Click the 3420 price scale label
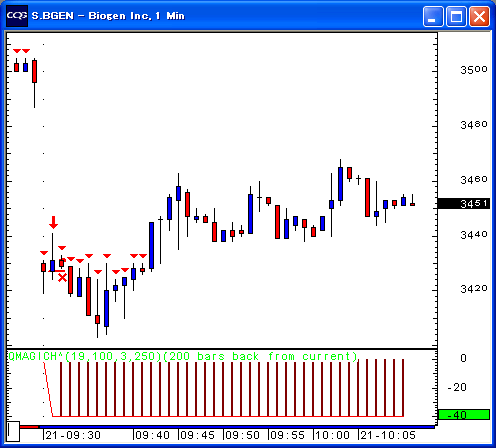 [474, 289]
